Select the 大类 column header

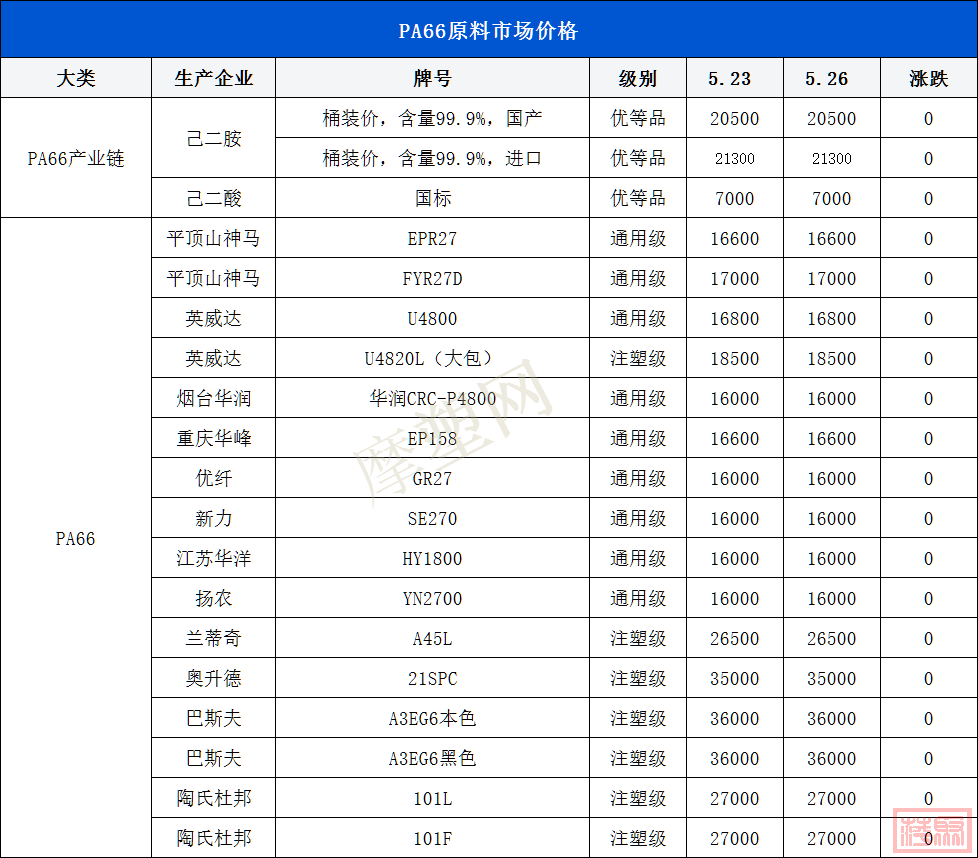pos(75,78)
